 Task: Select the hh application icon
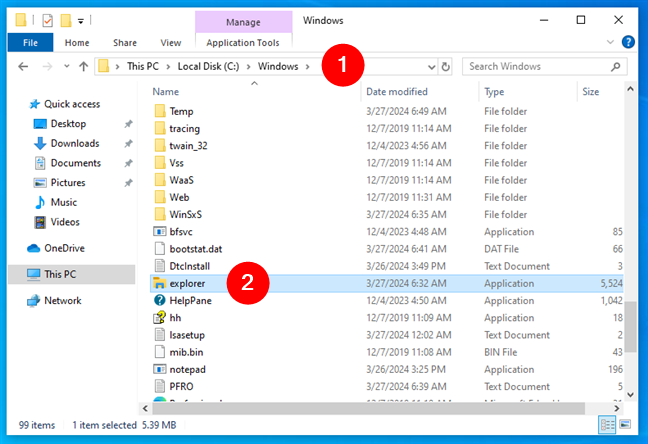[x=160, y=317]
